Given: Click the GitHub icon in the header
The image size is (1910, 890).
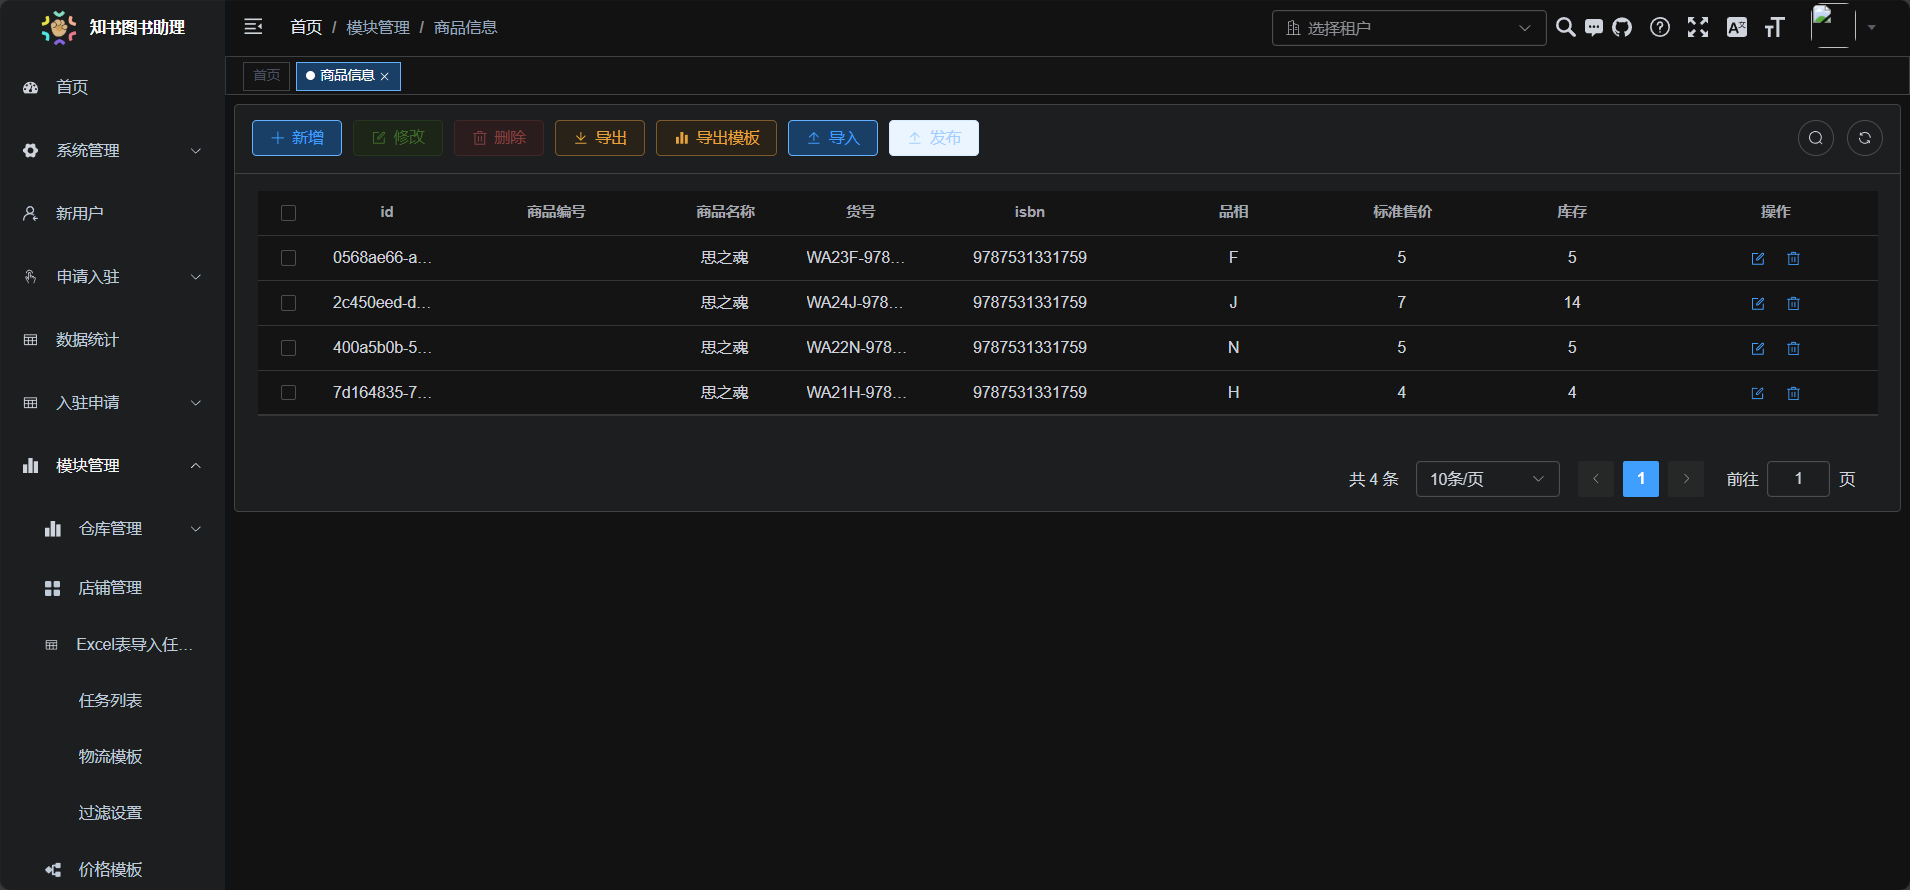Looking at the screenshot, I should [x=1622, y=28].
